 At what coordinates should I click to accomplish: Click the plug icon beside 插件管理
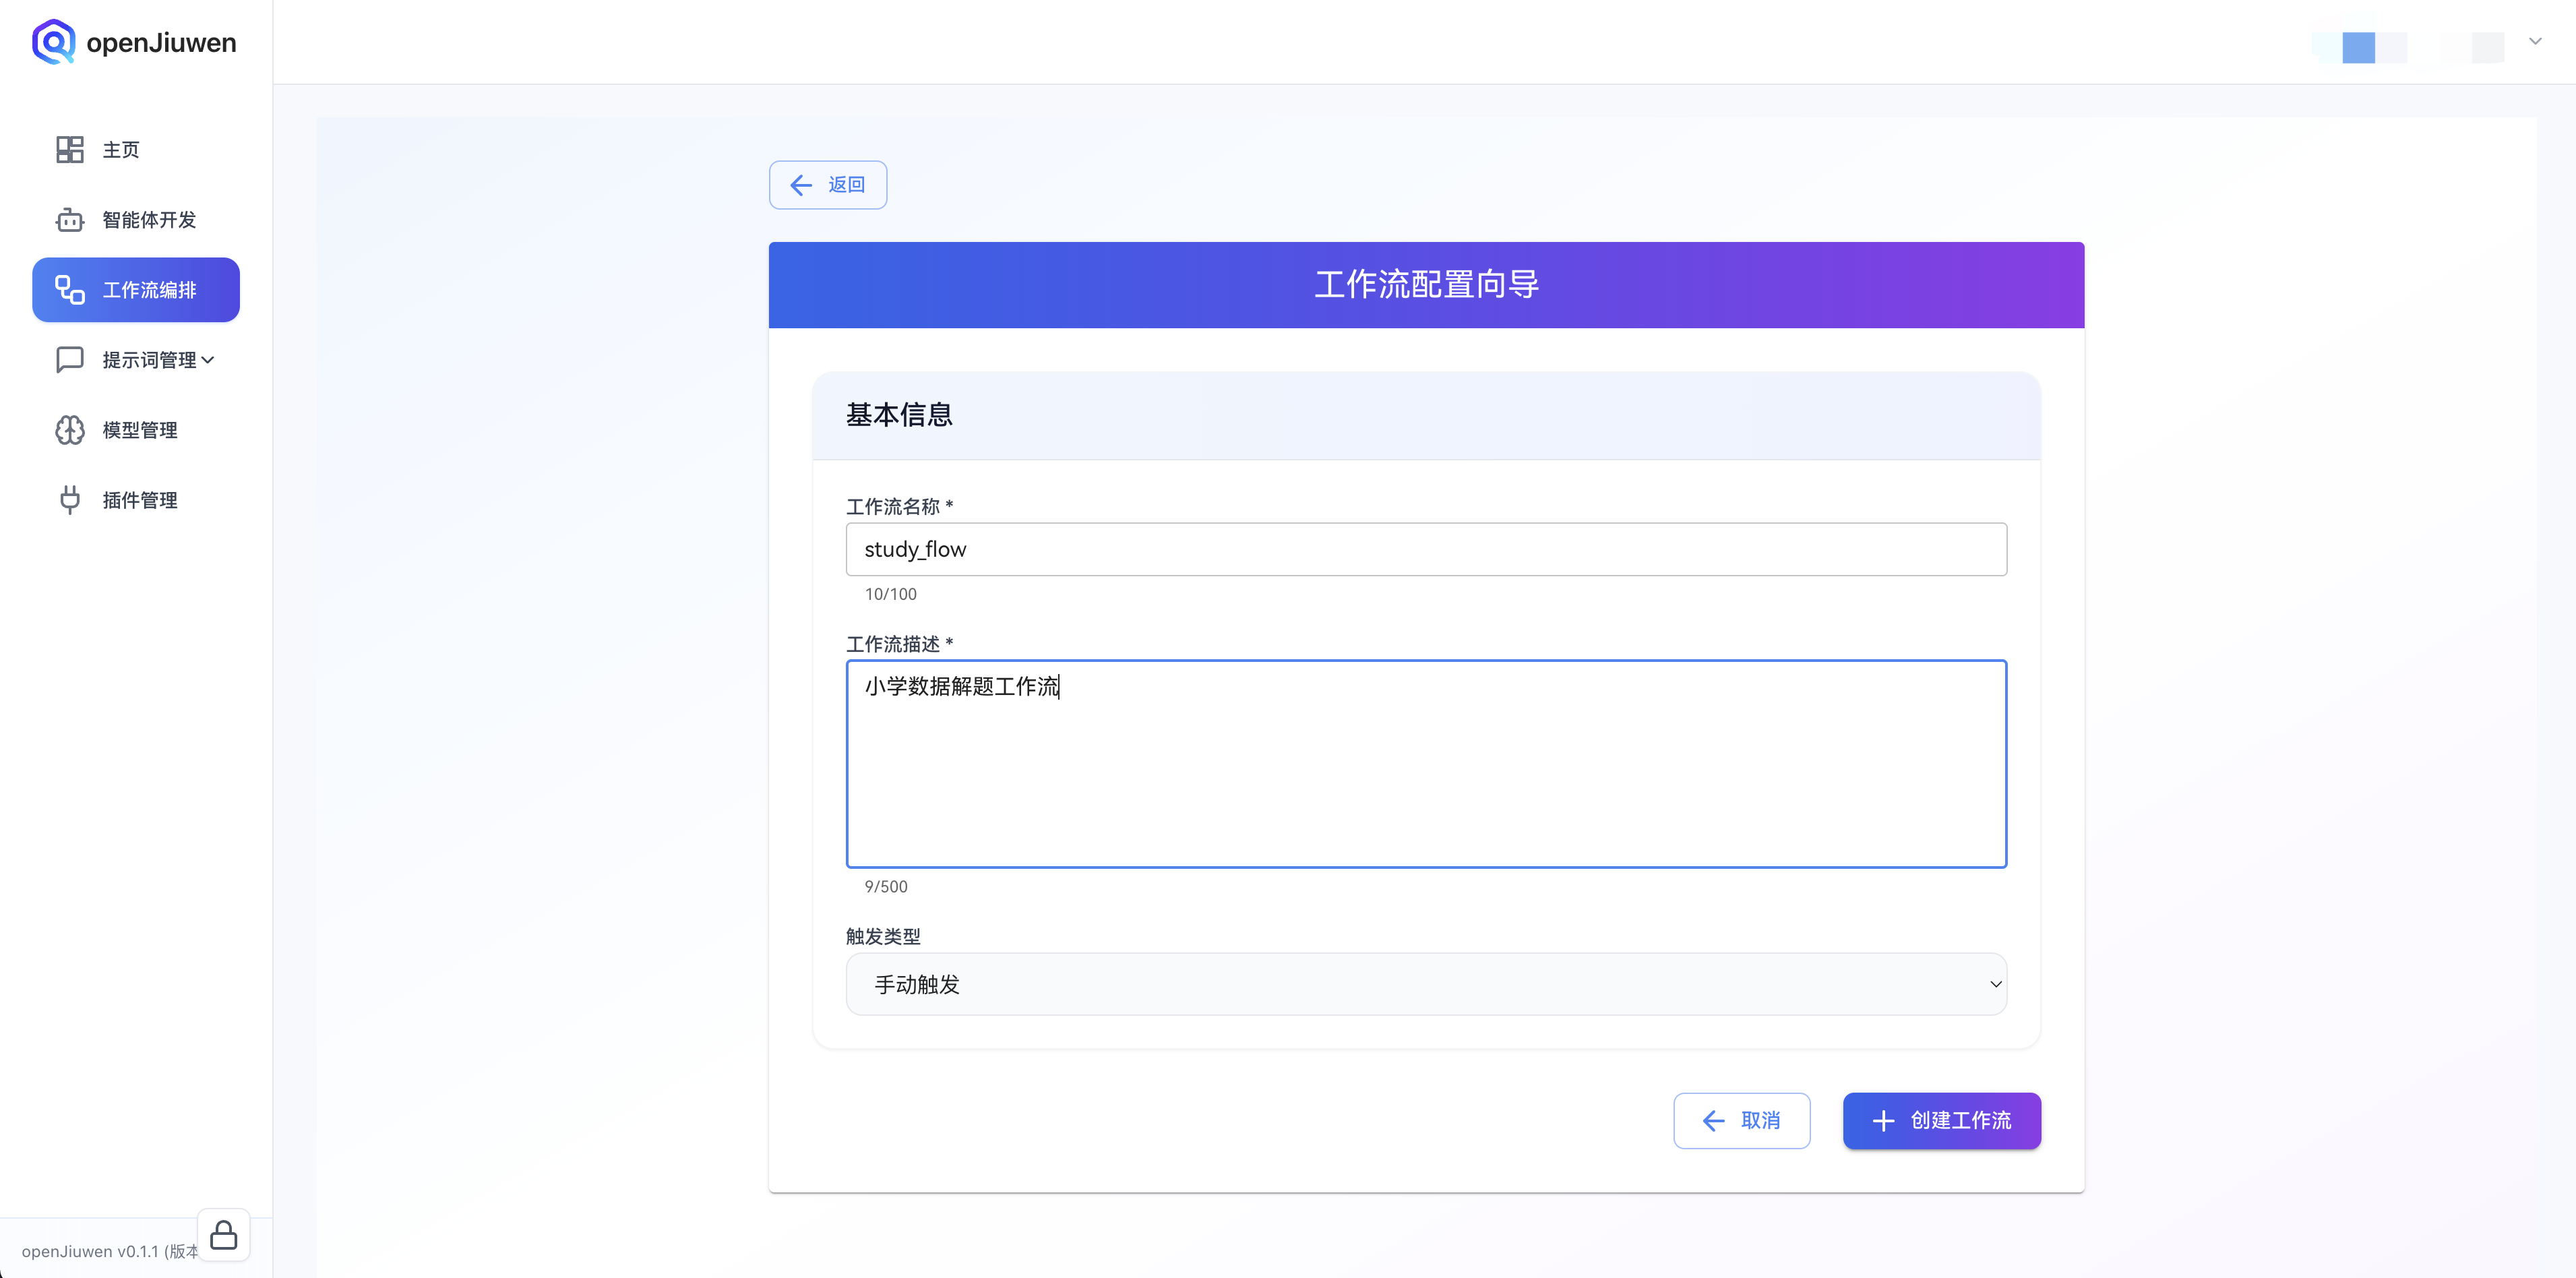point(69,499)
